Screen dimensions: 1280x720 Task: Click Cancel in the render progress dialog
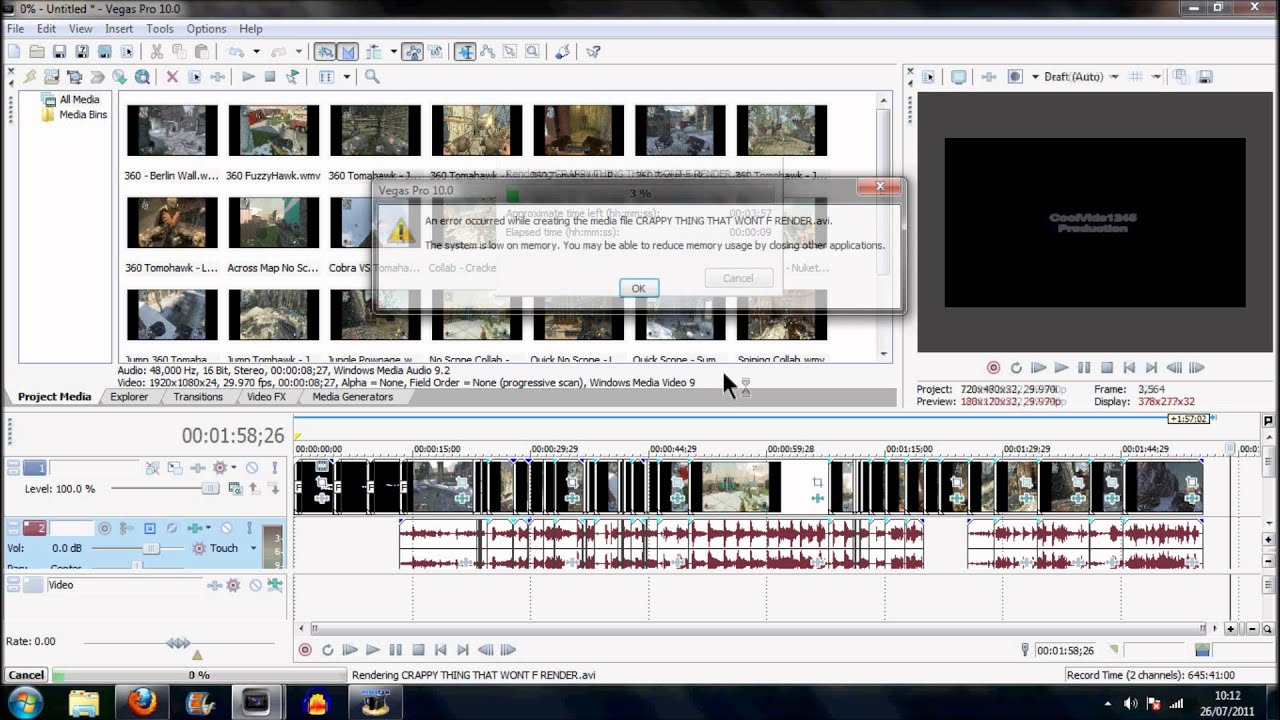[x=738, y=278]
